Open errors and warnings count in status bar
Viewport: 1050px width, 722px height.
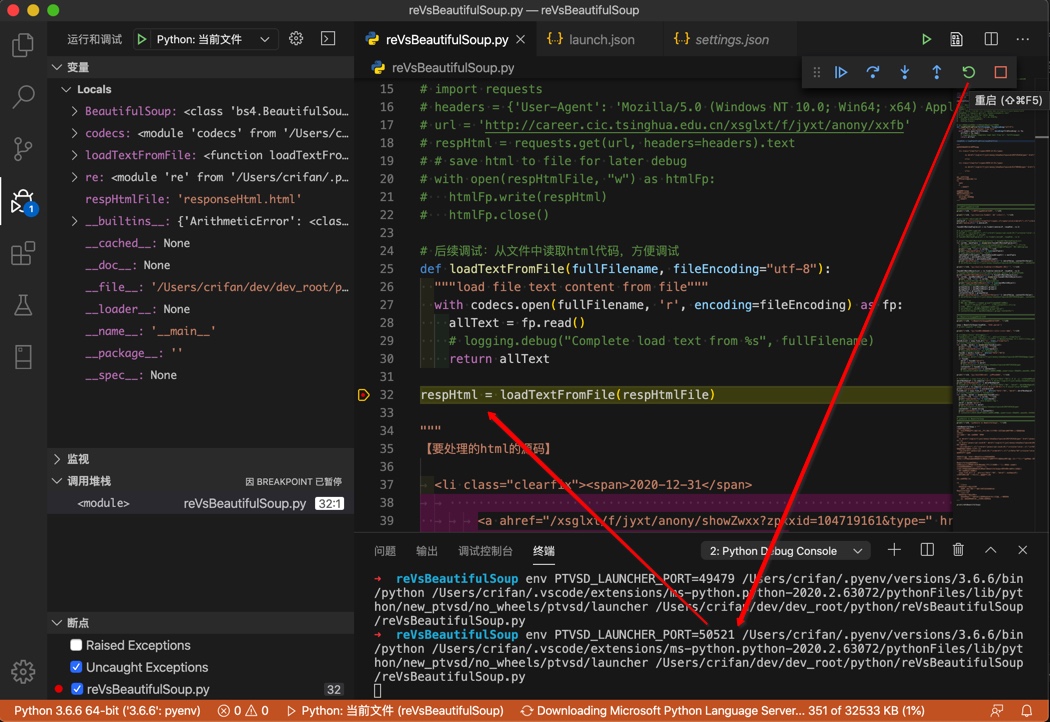point(243,711)
